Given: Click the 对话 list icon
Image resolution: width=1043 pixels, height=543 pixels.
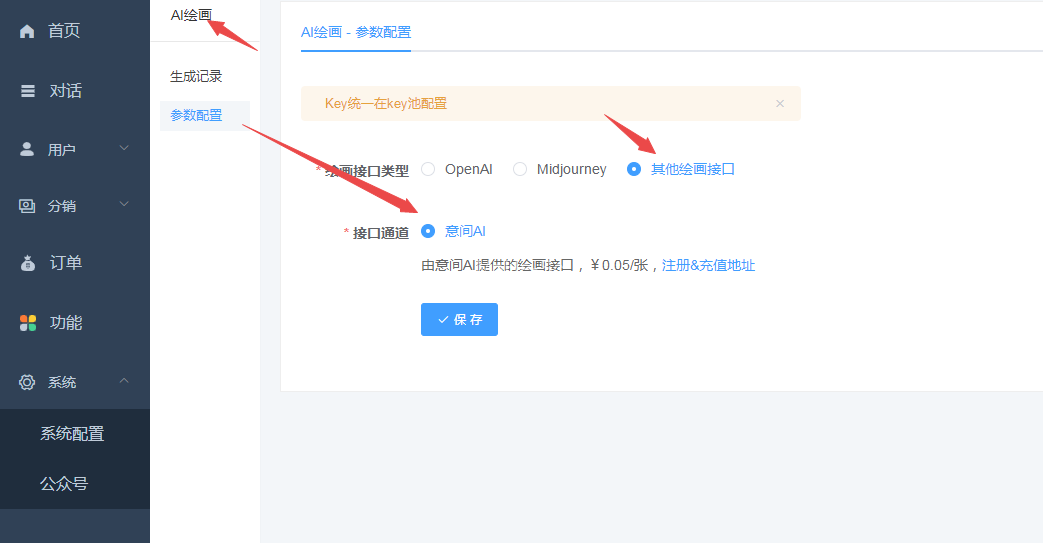Looking at the screenshot, I should (28, 91).
